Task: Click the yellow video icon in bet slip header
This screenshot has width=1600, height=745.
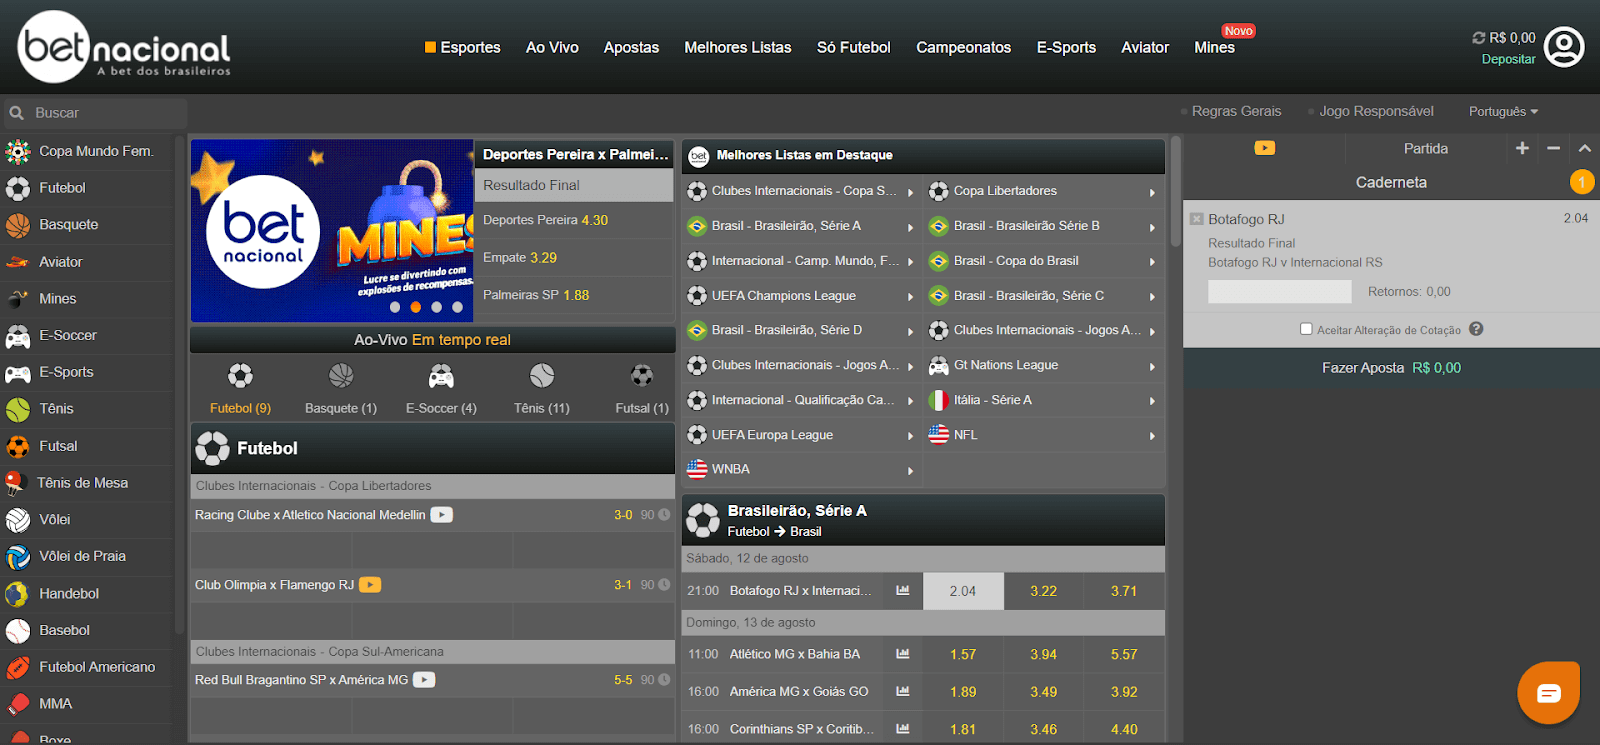Action: [x=1265, y=148]
